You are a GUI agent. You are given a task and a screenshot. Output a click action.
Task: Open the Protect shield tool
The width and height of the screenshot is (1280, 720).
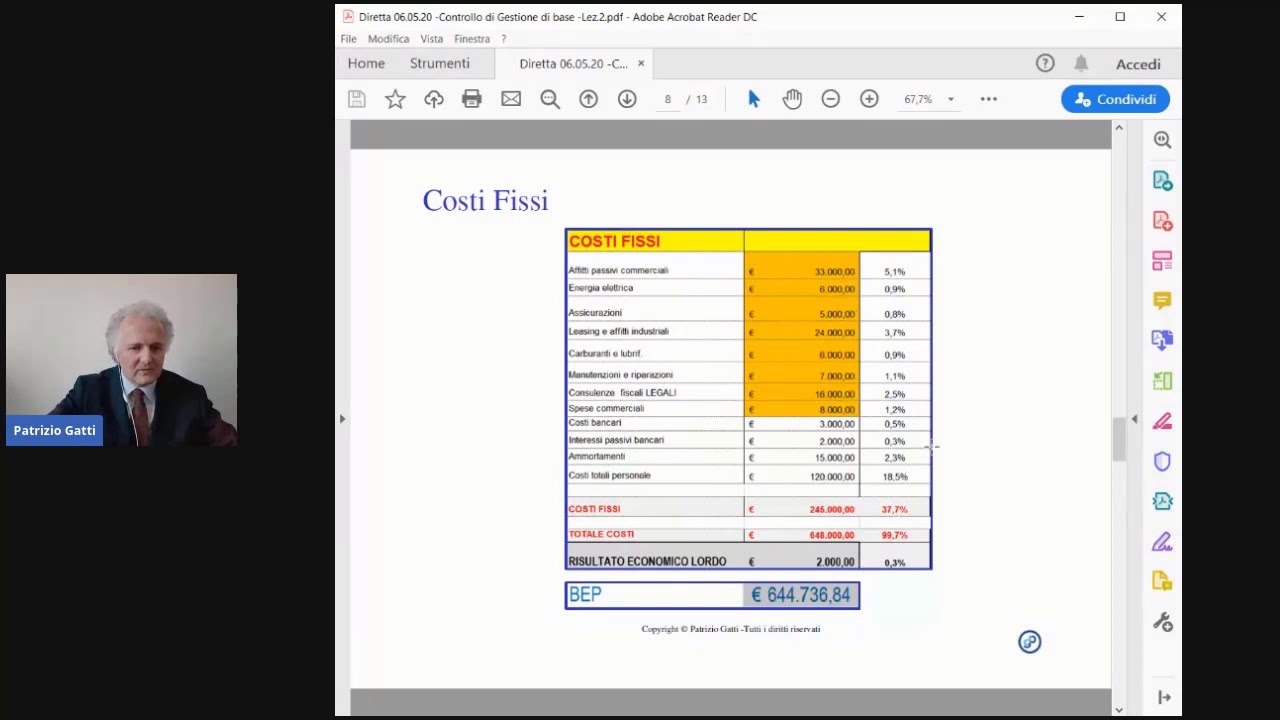(1162, 461)
